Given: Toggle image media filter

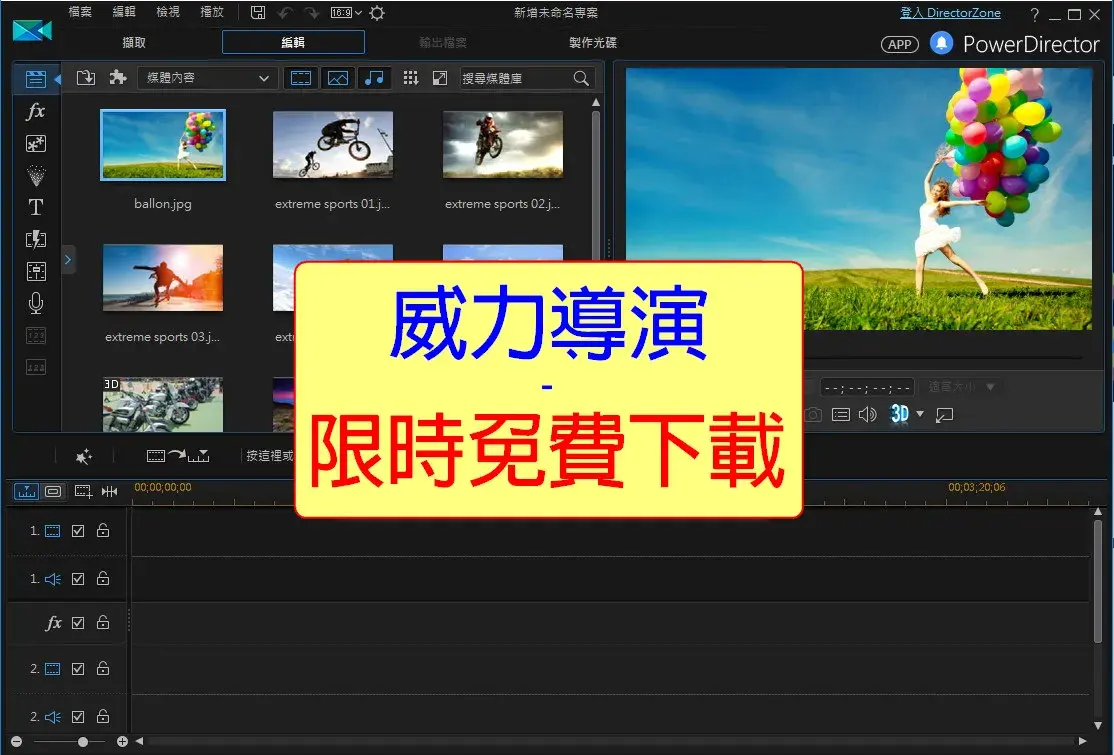Looking at the screenshot, I should point(338,78).
